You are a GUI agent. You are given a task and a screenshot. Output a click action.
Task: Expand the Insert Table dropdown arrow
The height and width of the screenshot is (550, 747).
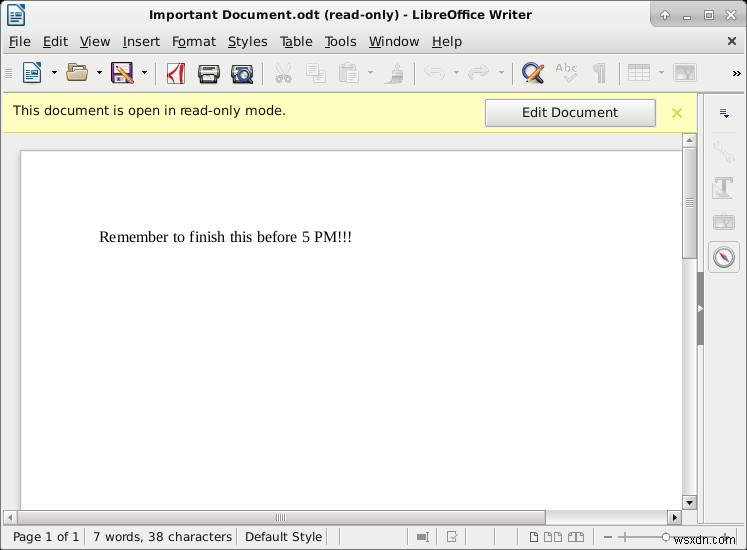(x=661, y=73)
